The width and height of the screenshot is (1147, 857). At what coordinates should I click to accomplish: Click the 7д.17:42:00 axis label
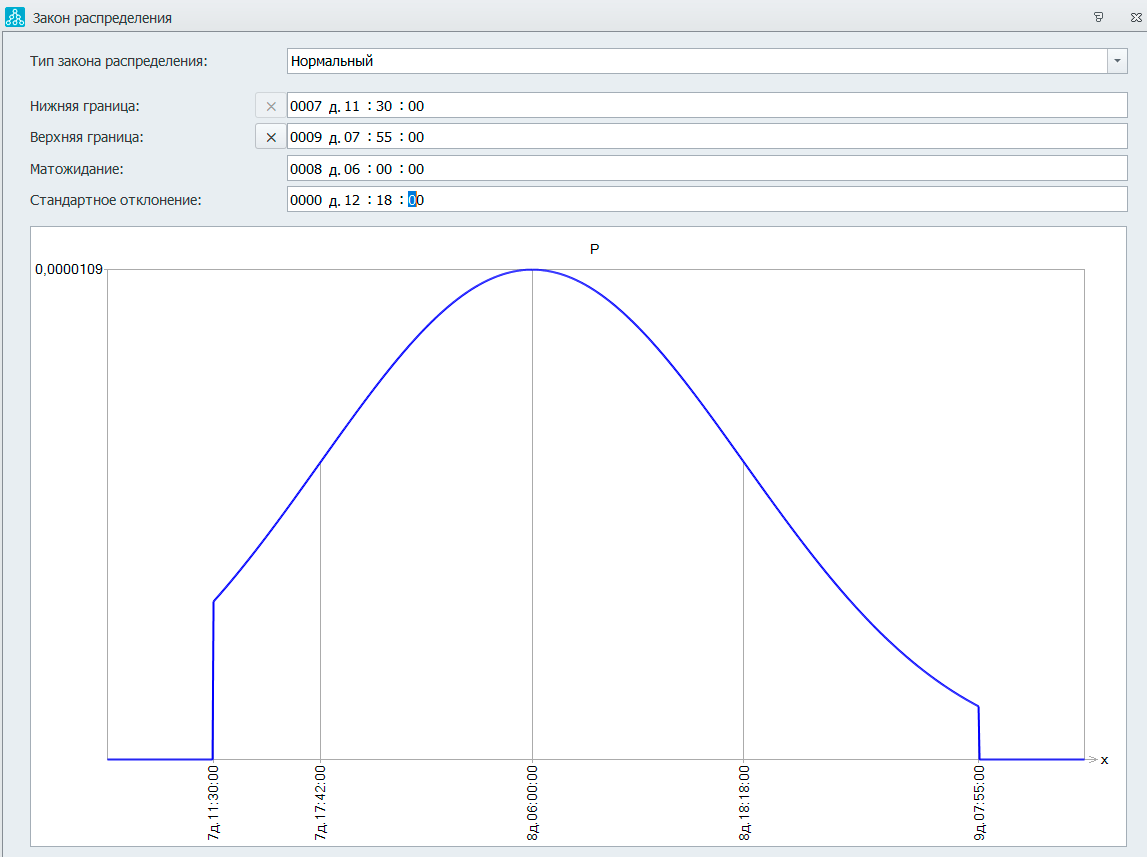click(x=321, y=803)
